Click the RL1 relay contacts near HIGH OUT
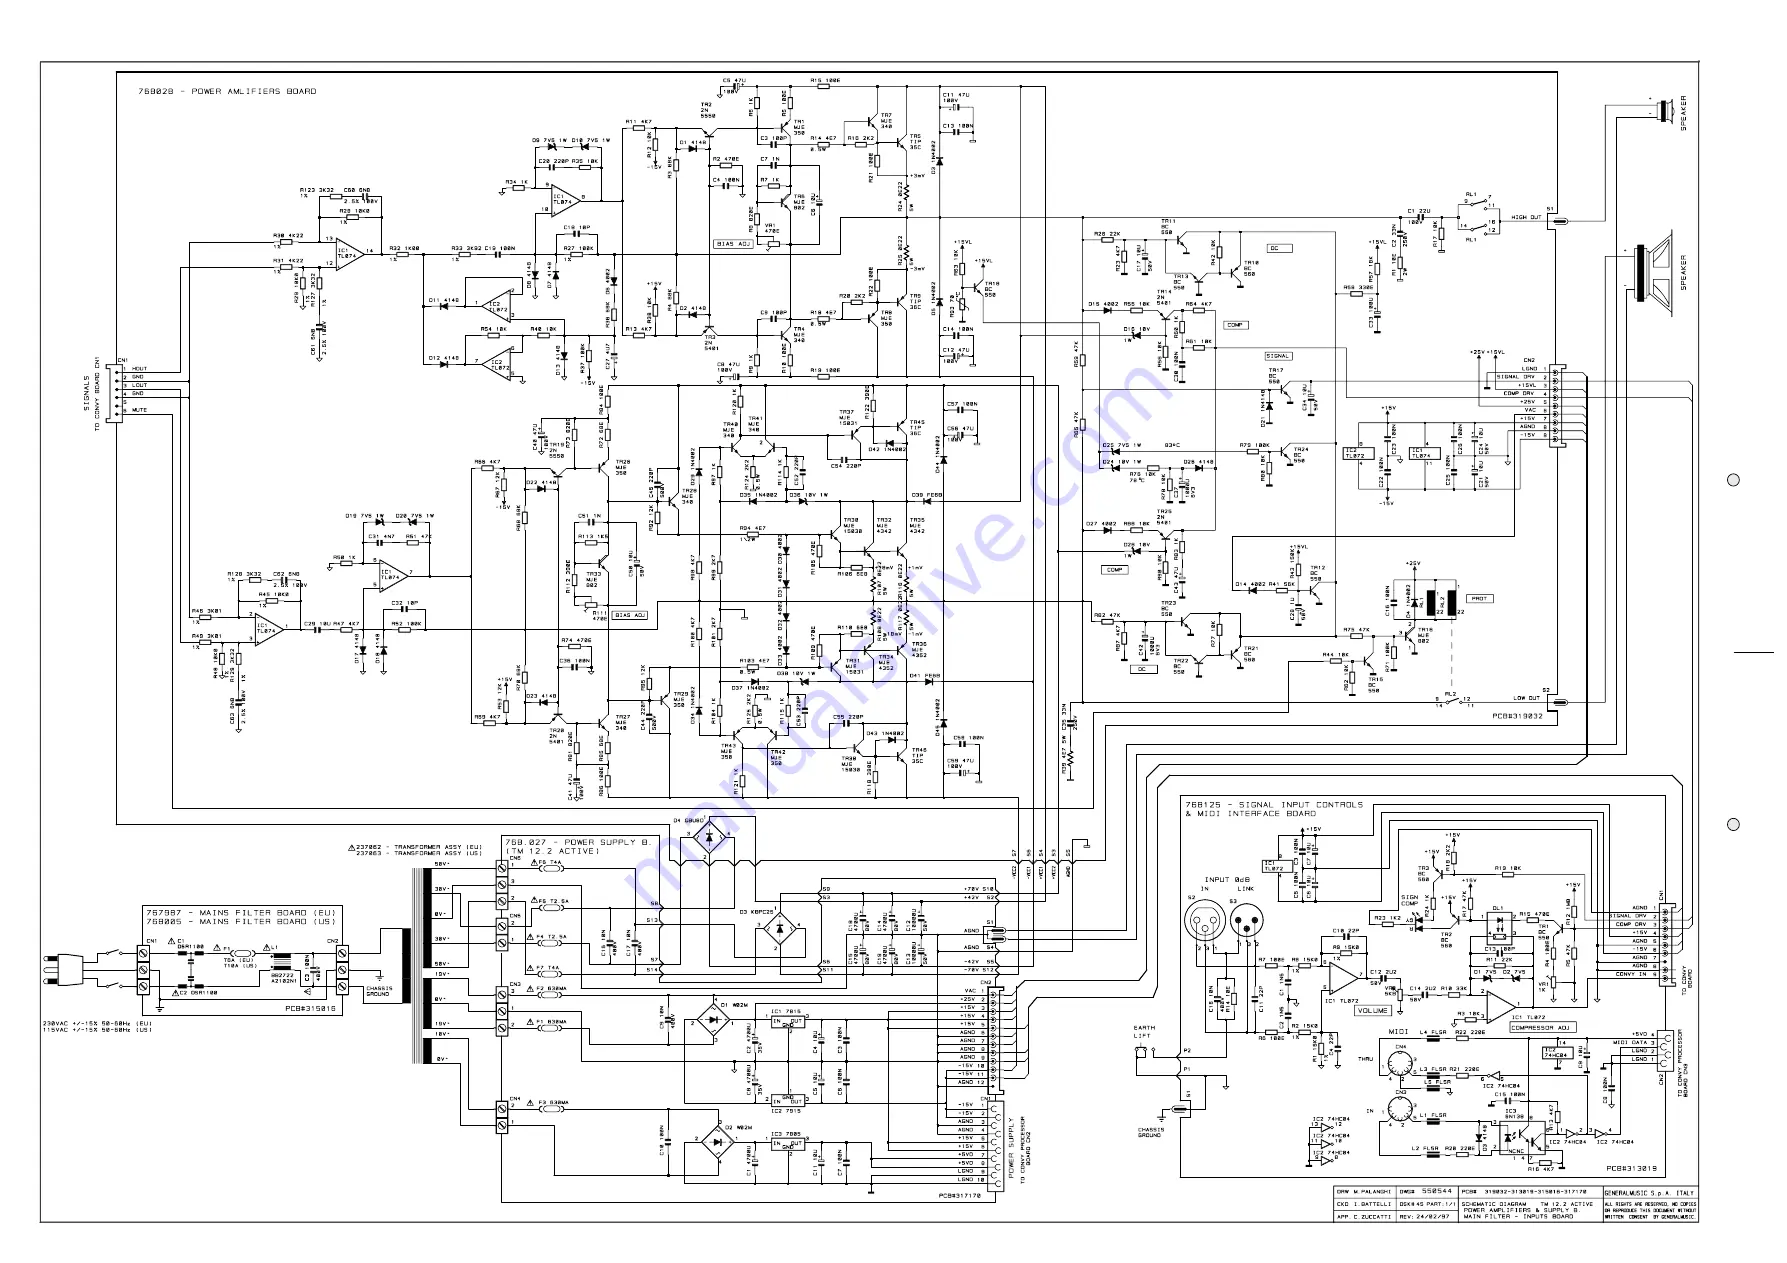Image resolution: width=1787 pixels, height=1263 pixels. 1479,215
